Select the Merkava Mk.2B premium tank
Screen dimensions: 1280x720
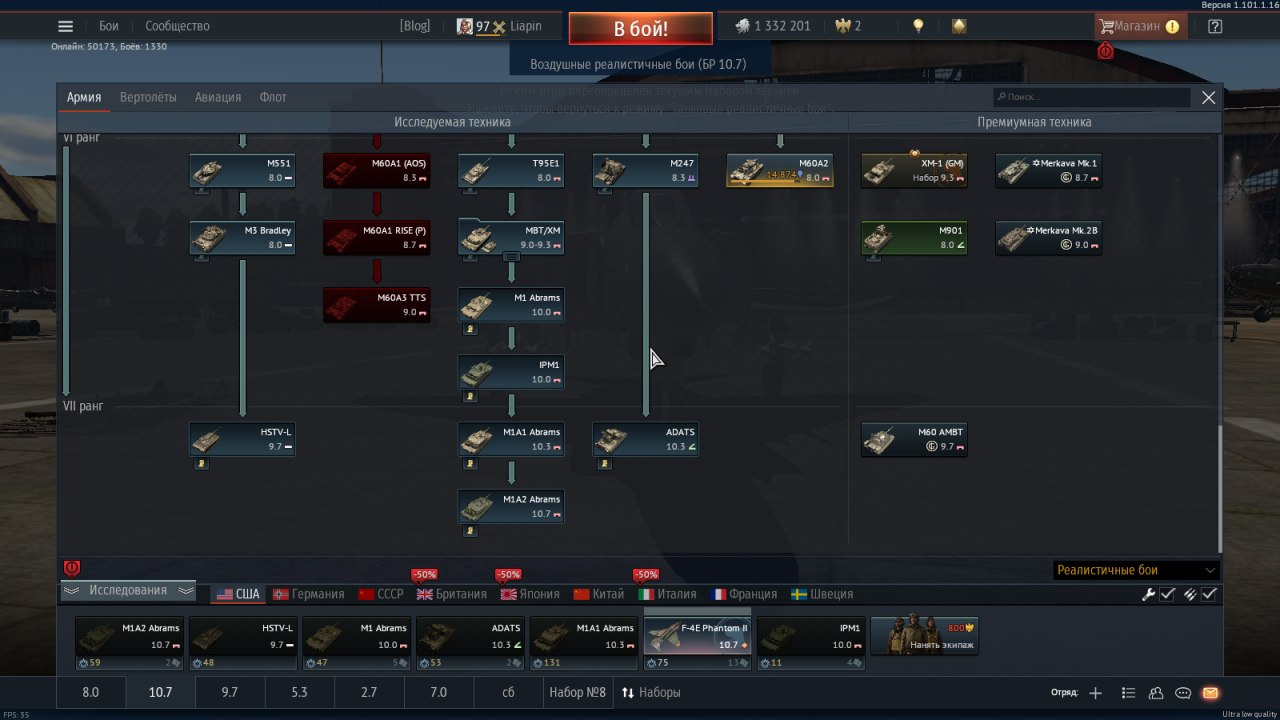click(1049, 238)
